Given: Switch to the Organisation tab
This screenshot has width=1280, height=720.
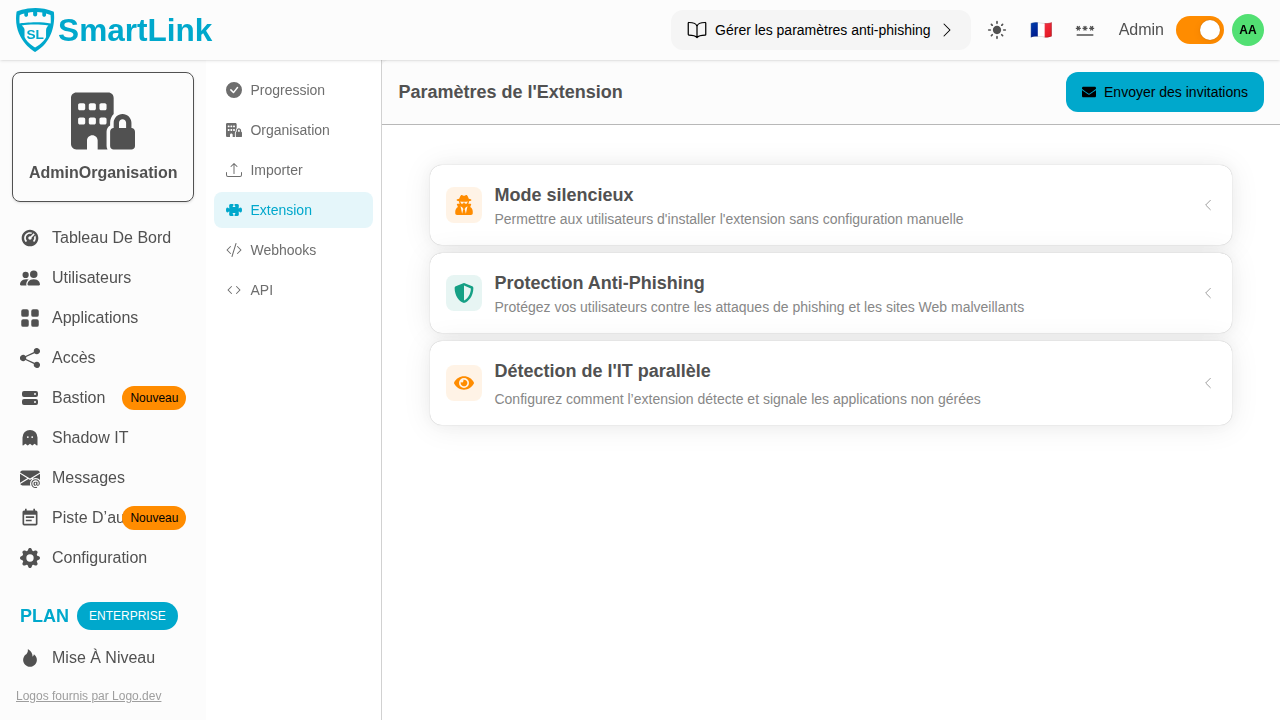Looking at the screenshot, I should [290, 130].
